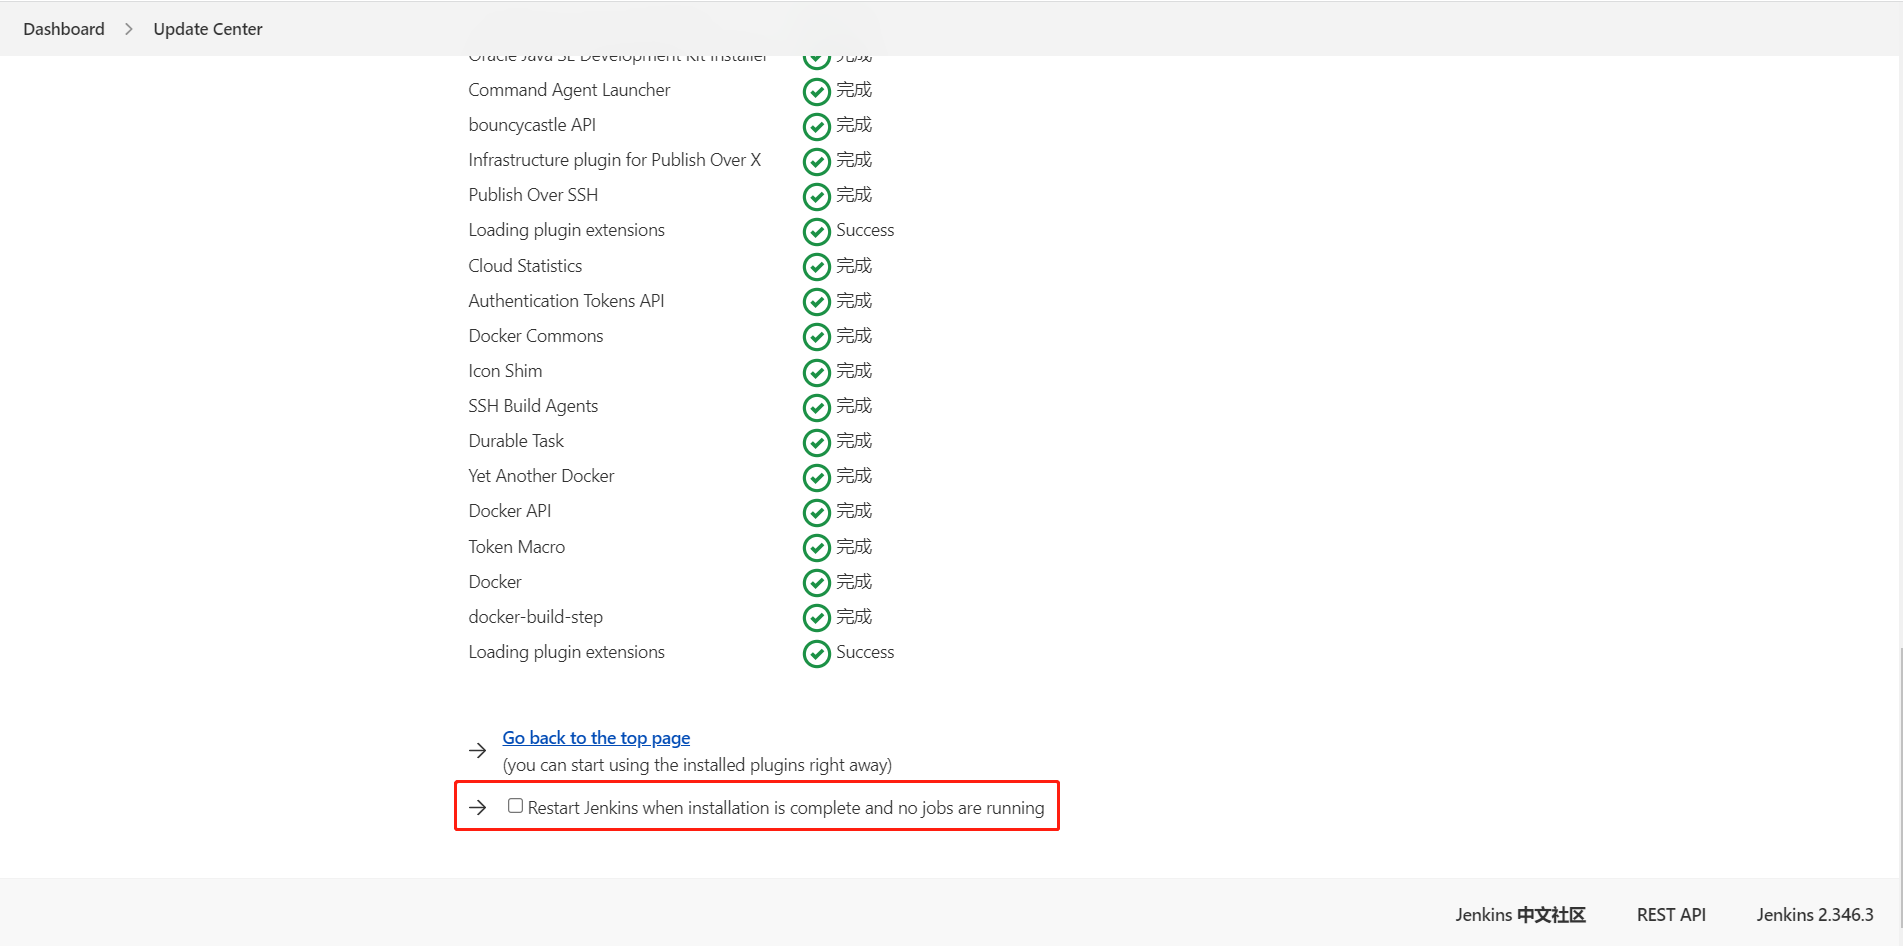Select the completion icon beside Command Agent Launcher
1903x946 pixels.
pyautogui.click(x=817, y=90)
